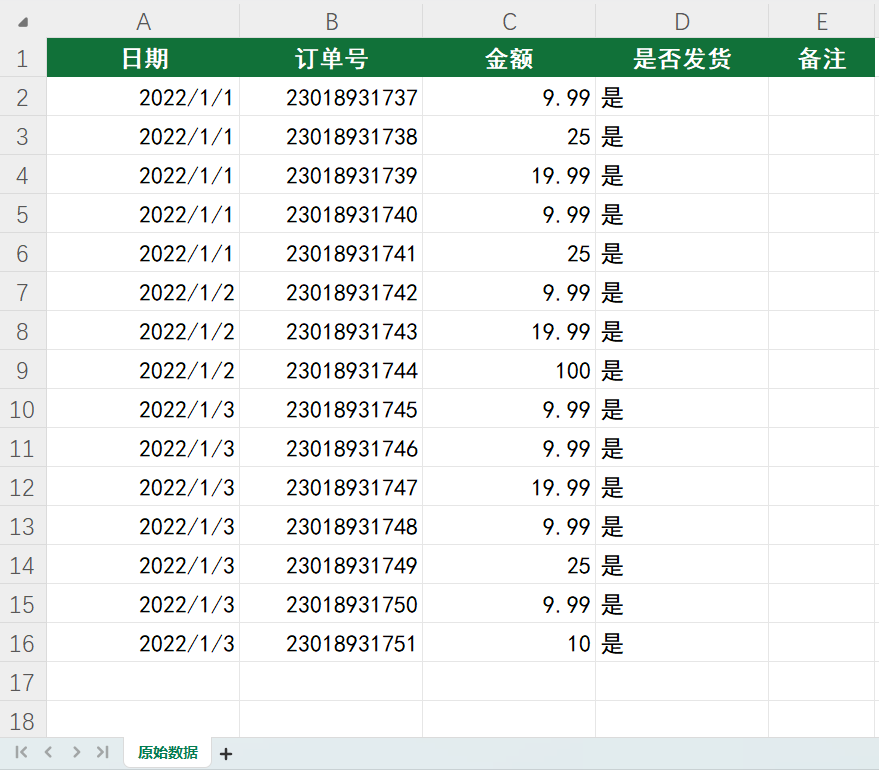Select column C header
This screenshot has width=879, height=770.
[509, 22]
